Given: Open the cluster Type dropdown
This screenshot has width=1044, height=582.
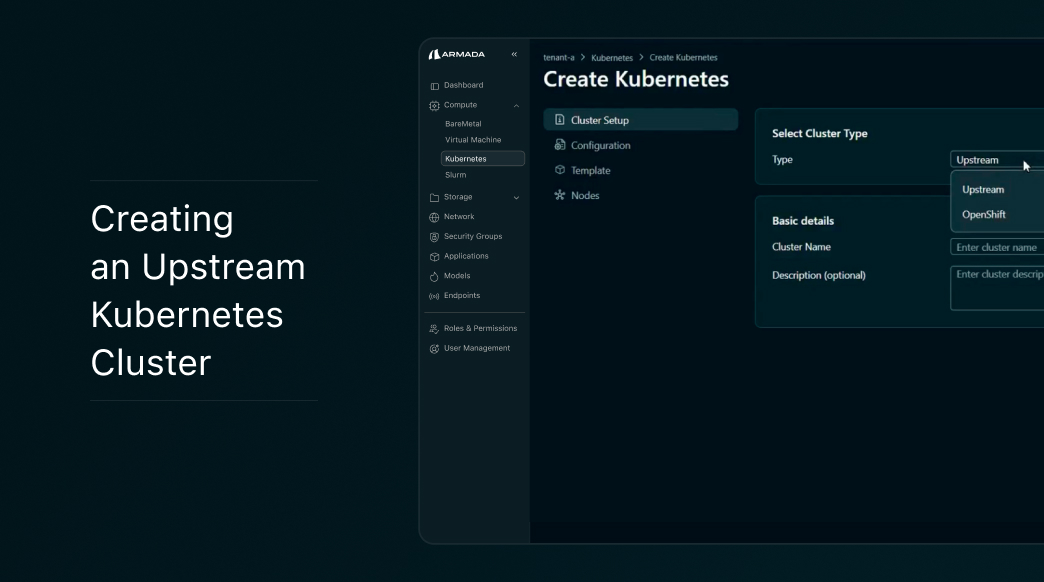Looking at the screenshot, I should click(997, 160).
